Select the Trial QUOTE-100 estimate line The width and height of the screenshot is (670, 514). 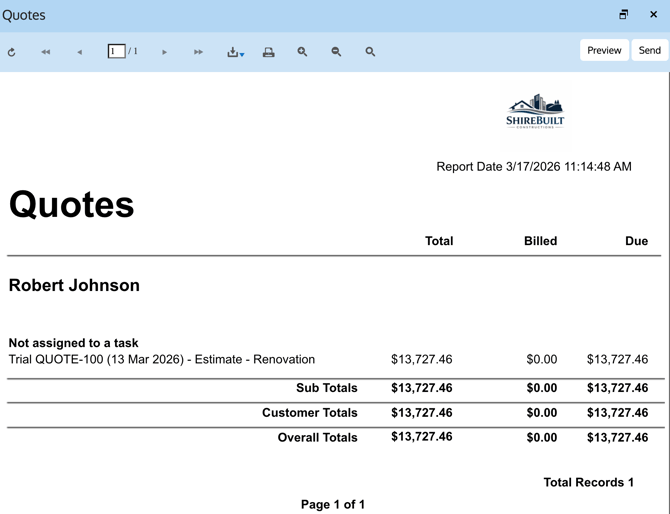point(162,359)
